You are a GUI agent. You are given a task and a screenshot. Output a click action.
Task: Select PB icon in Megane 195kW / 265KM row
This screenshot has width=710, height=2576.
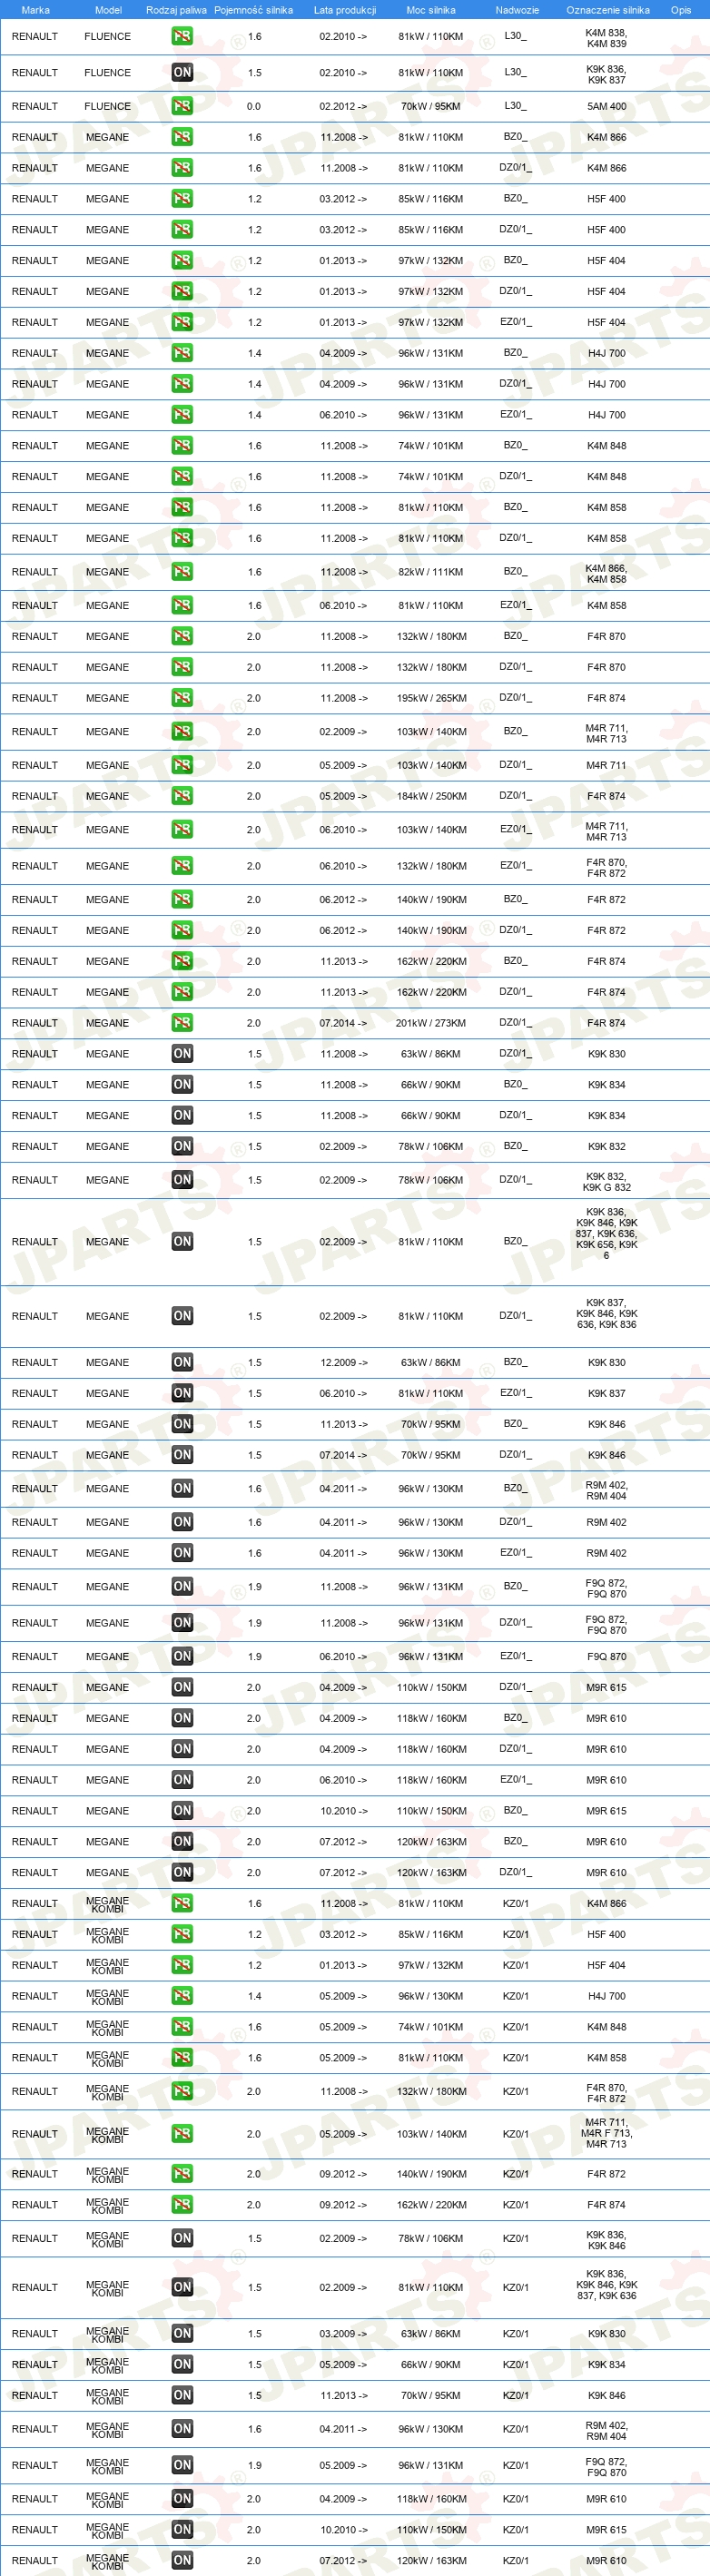click(182, 698)
